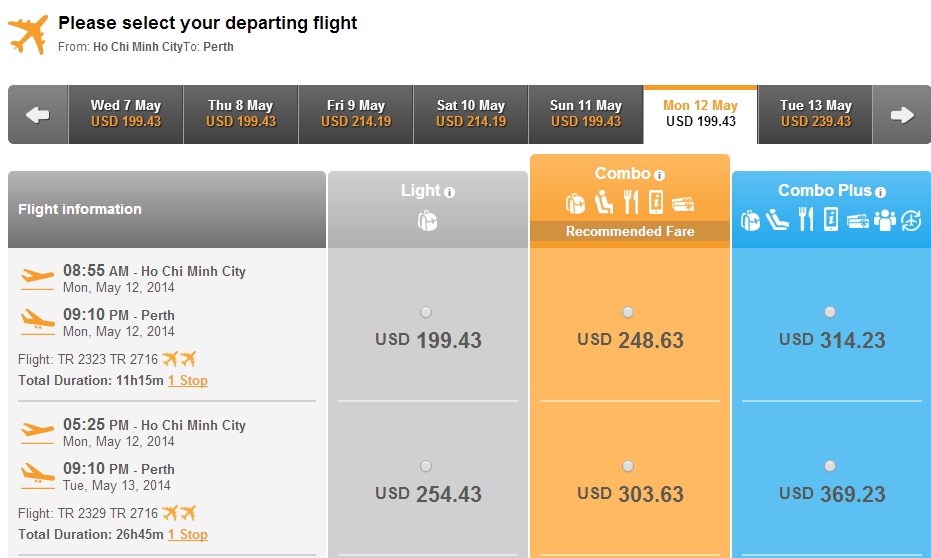Viewport: 931px width, 558px height.
Task: Go to previous dates with left arrow
Action: tap(38, 115)
